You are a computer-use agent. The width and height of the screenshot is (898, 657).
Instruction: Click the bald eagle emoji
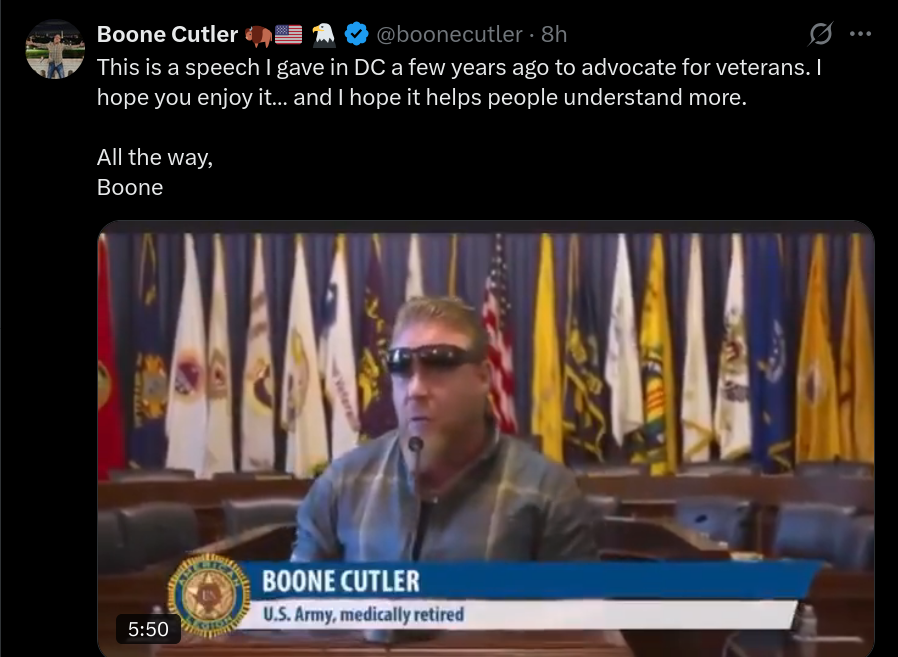click(x=324, y=34)
